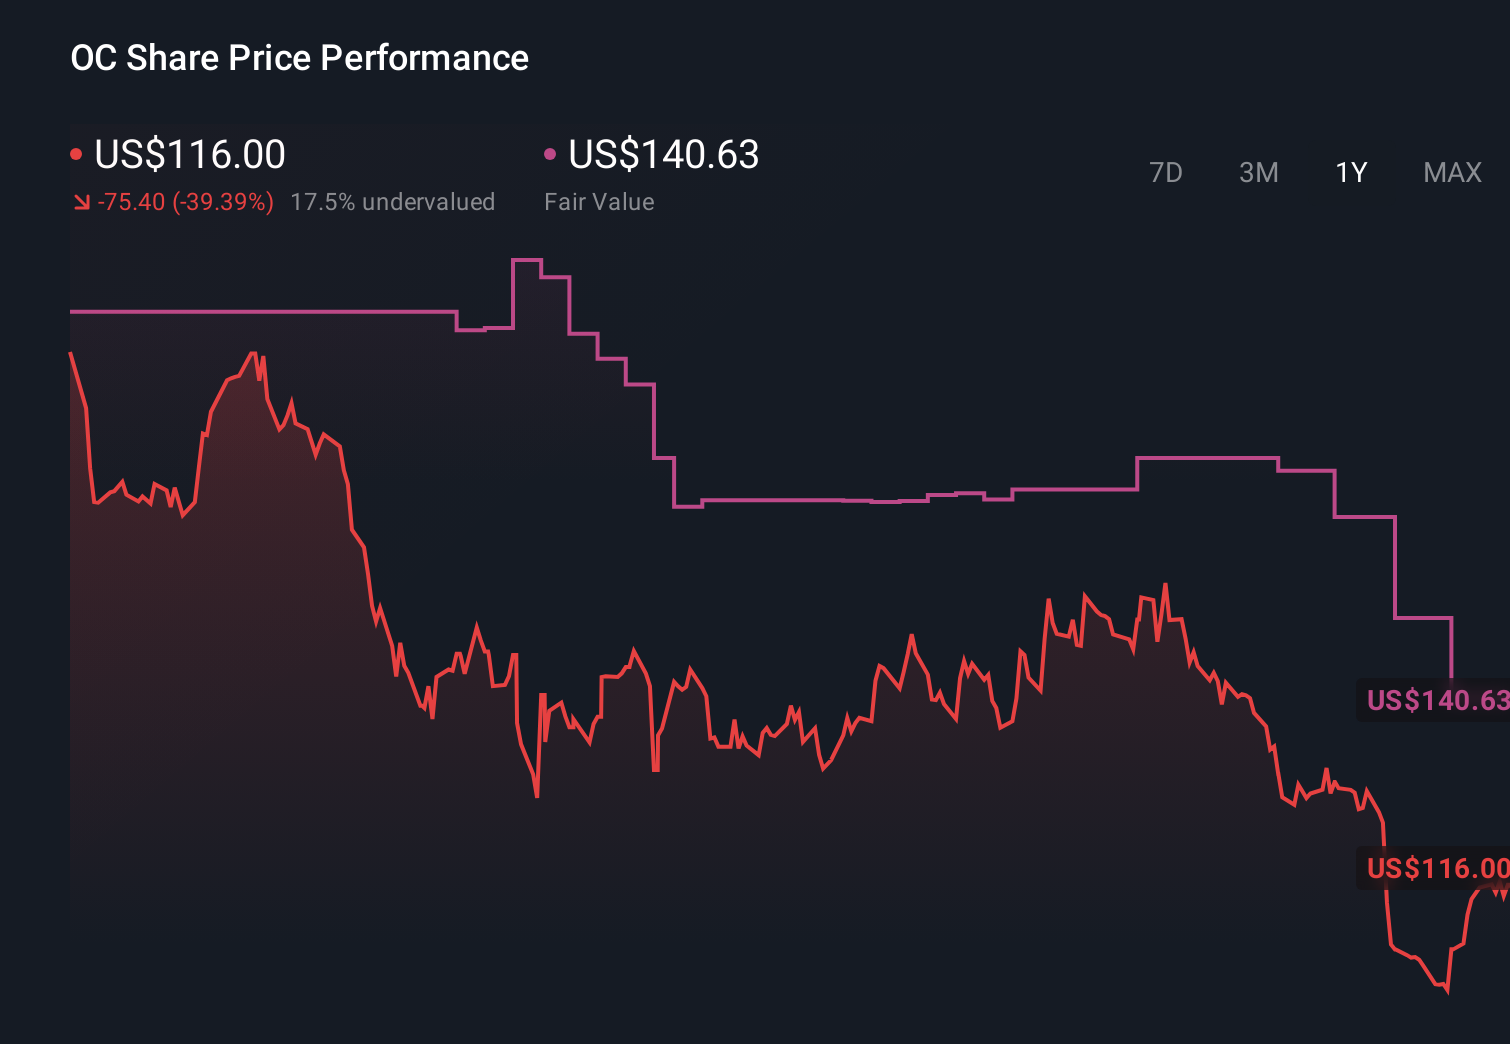The image size is (1510, 1044).
Task: Click the lowest dip on the price chart
Action: tap(1447, 992)
